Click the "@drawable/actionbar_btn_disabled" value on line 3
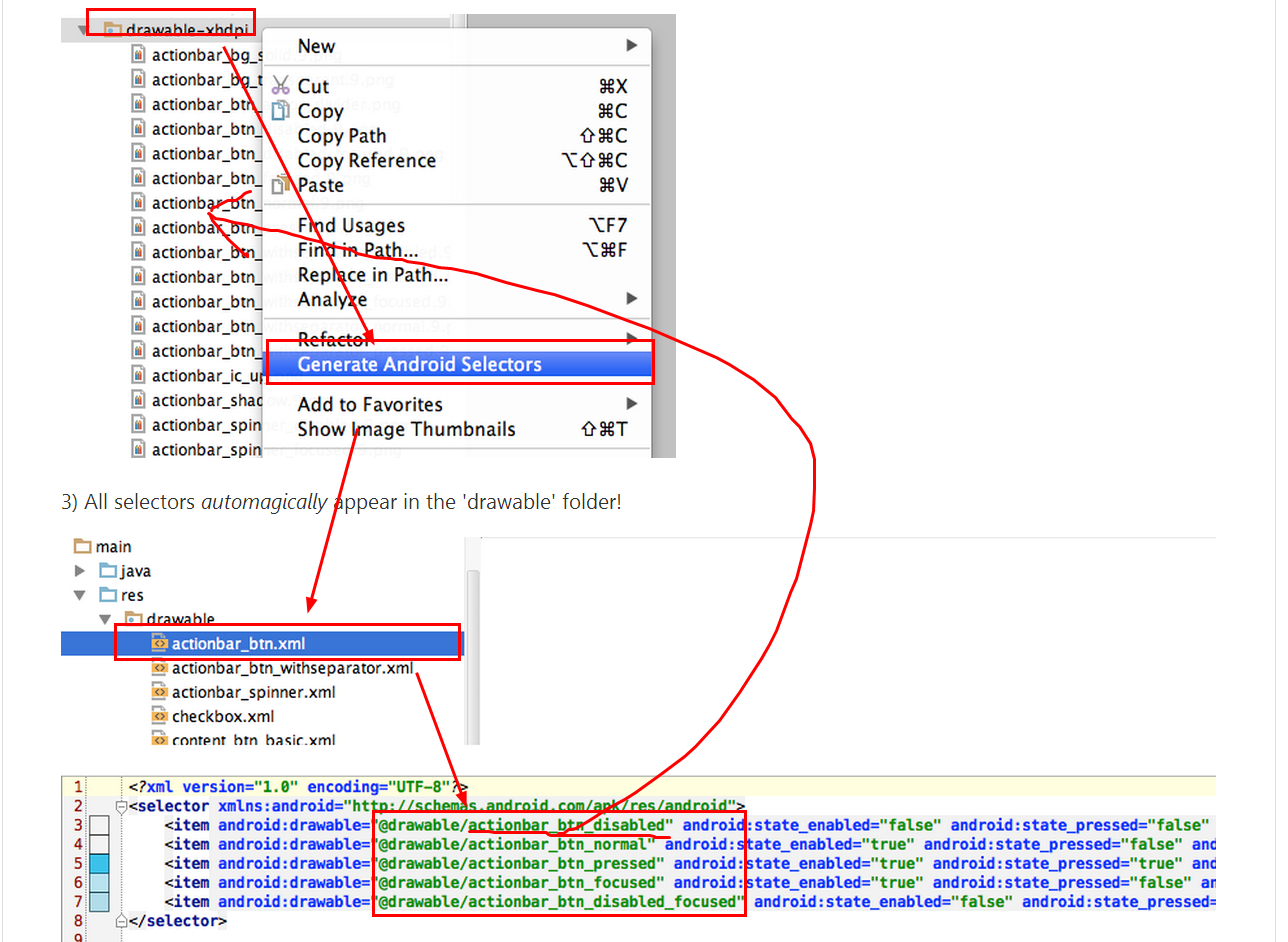The height and width of the screenshot is (942, 1288). click(524, 825)
